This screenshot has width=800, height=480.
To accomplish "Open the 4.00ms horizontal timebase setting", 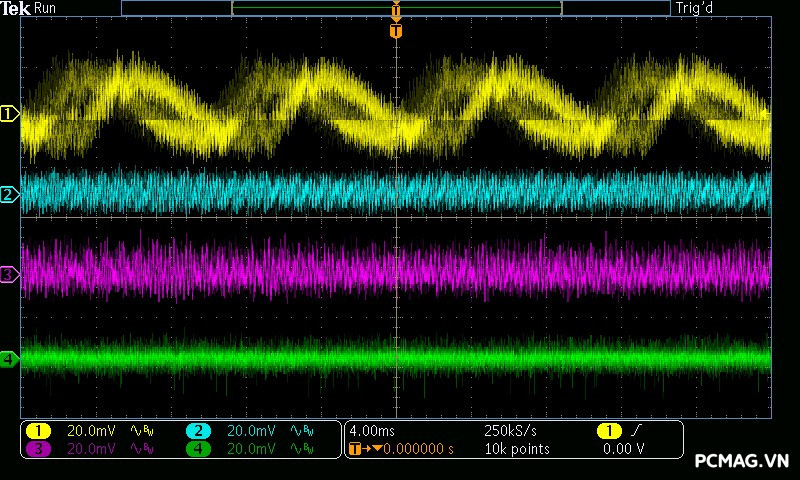I will 374,430.
